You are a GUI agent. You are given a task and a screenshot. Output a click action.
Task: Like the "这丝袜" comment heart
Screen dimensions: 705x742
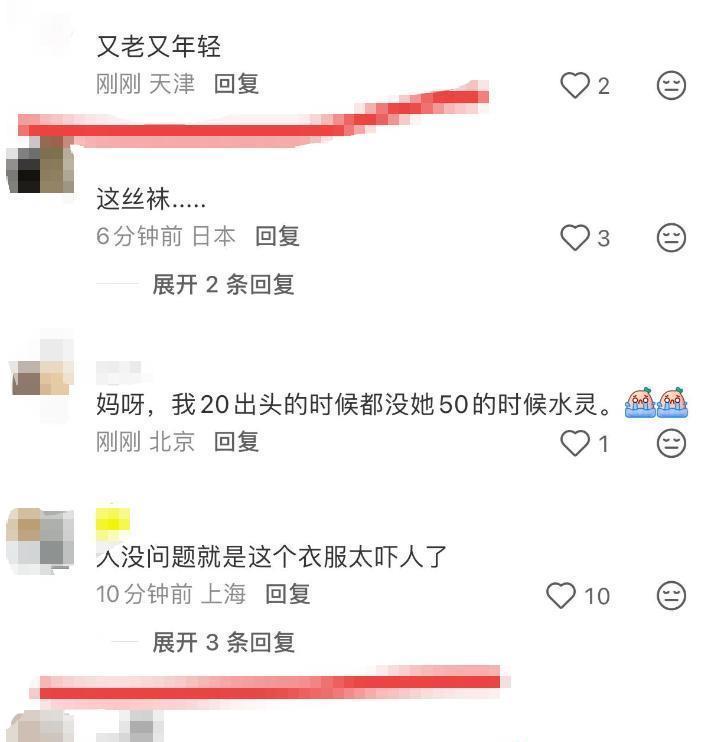(x=574, y=238)
